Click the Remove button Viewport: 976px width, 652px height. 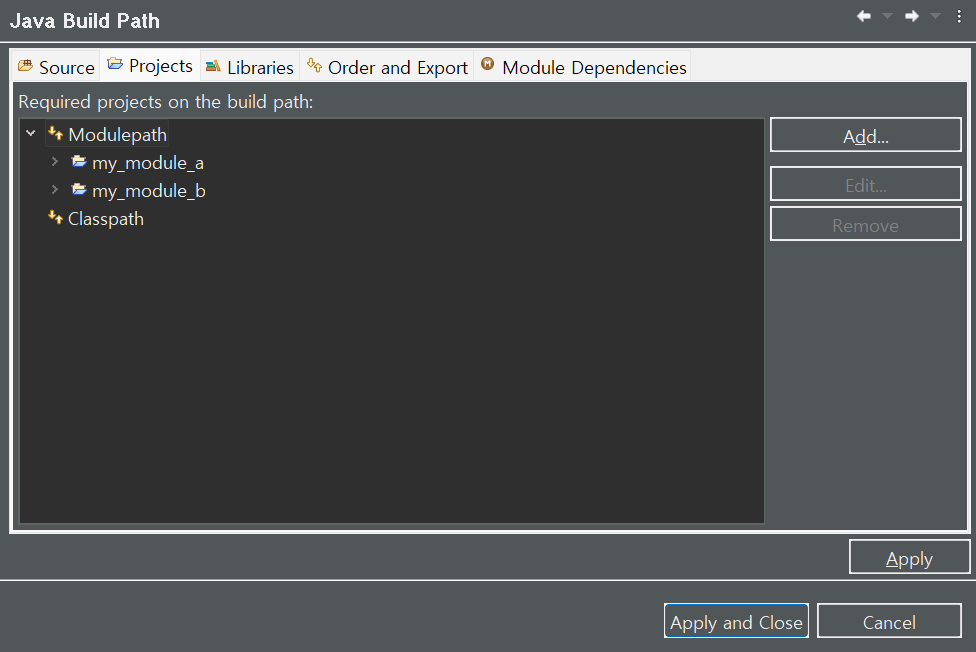865,224
